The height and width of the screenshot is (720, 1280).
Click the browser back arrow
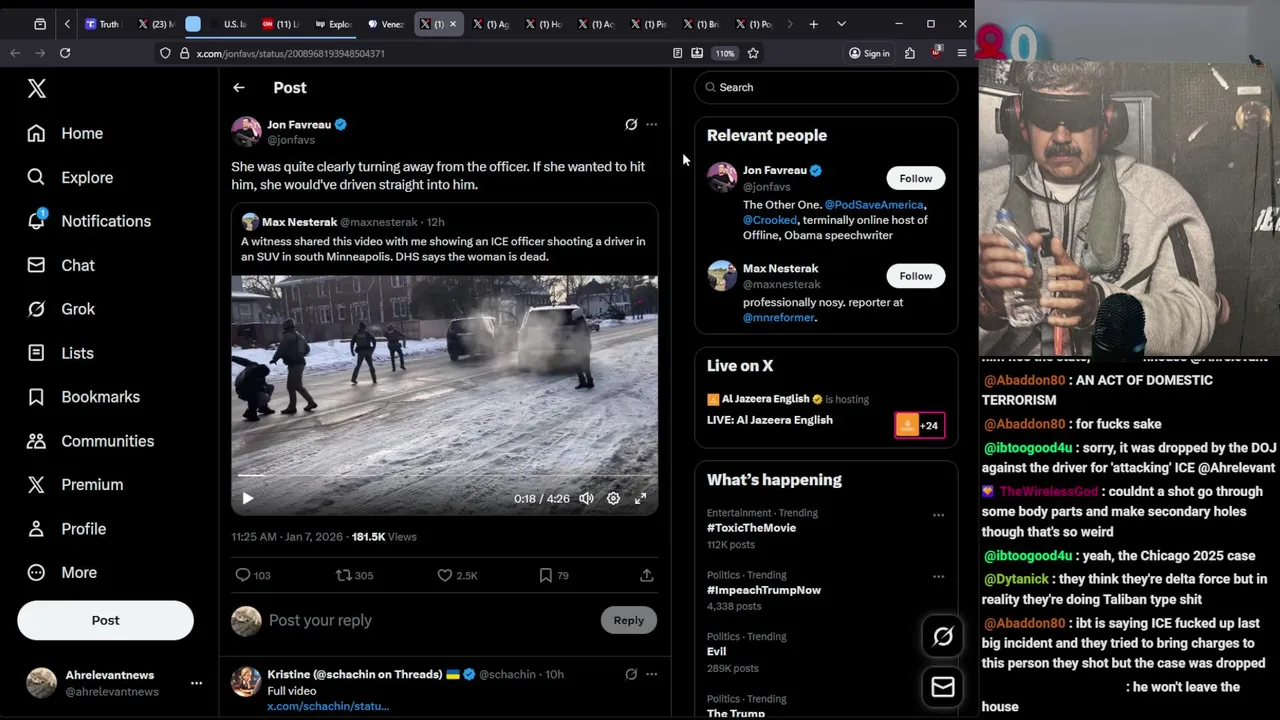click(15, 53)
